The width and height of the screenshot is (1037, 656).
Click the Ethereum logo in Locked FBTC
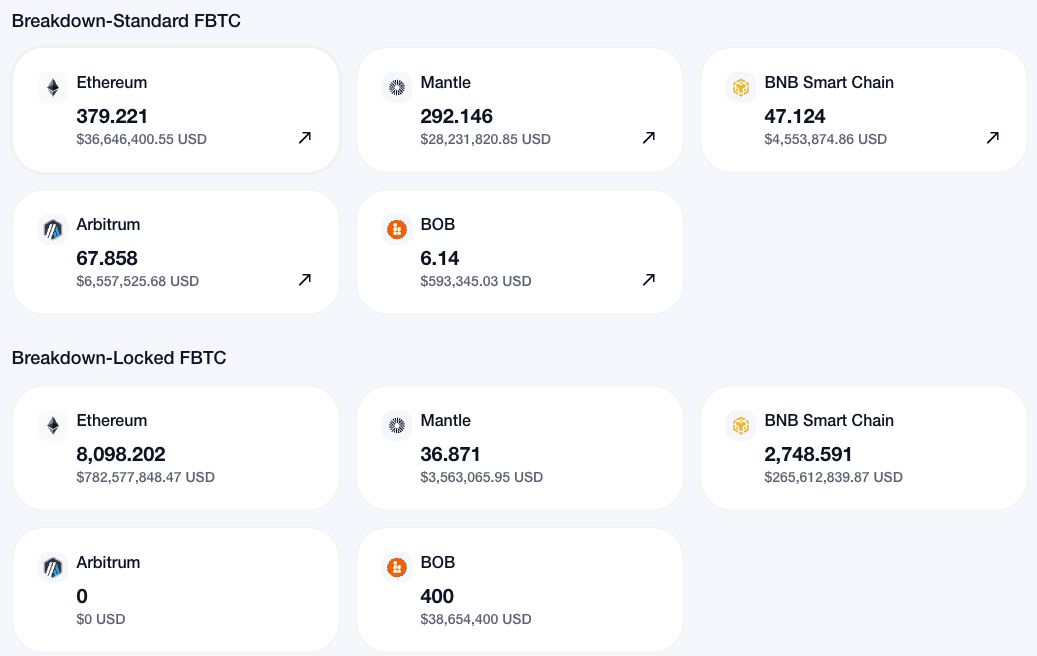point(52,425)
